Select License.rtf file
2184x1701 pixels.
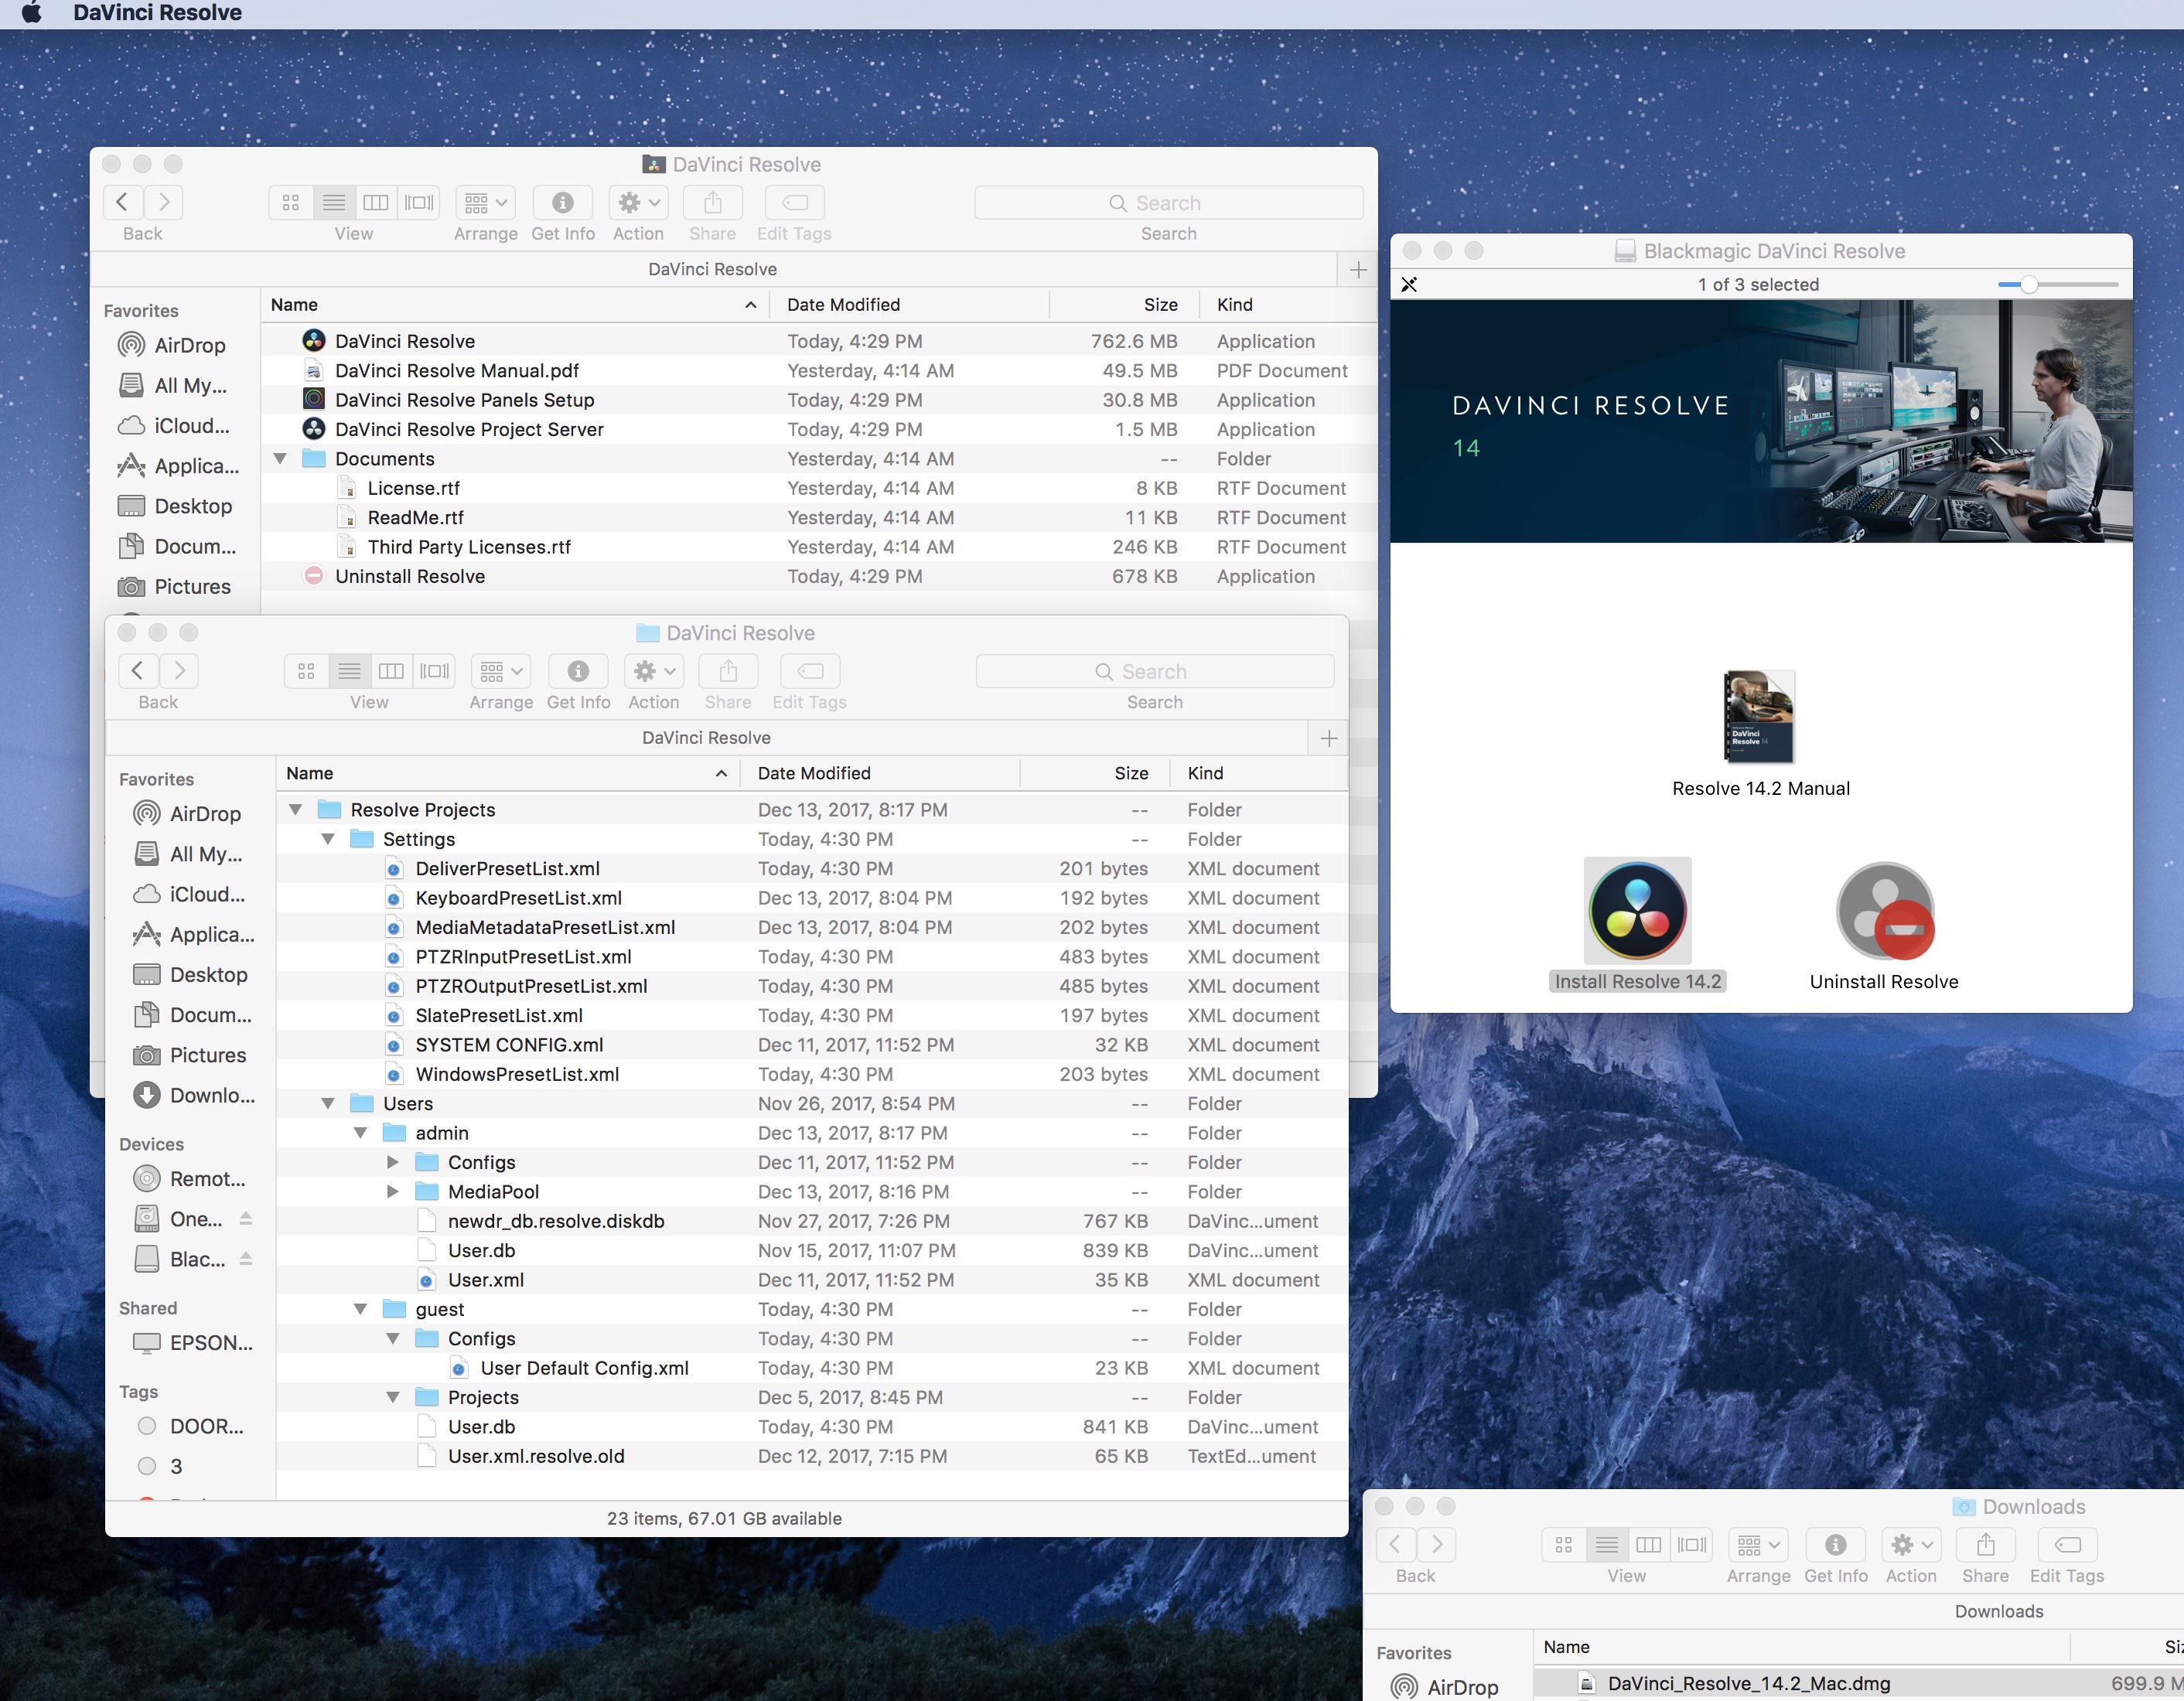tap(819, 488)
